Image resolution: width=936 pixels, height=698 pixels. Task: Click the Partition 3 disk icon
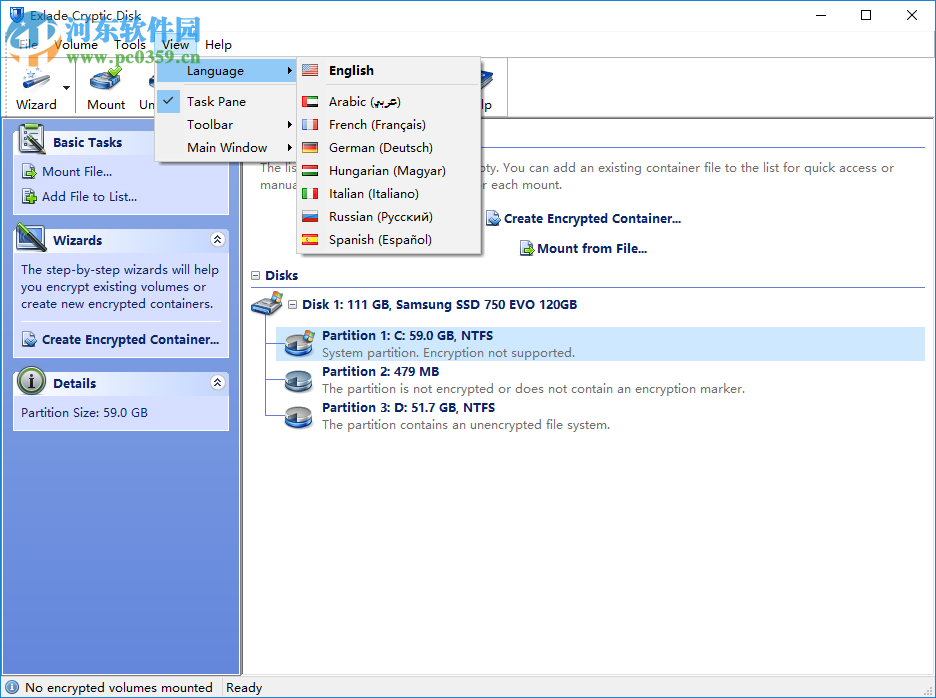click(x=298, y=417)
